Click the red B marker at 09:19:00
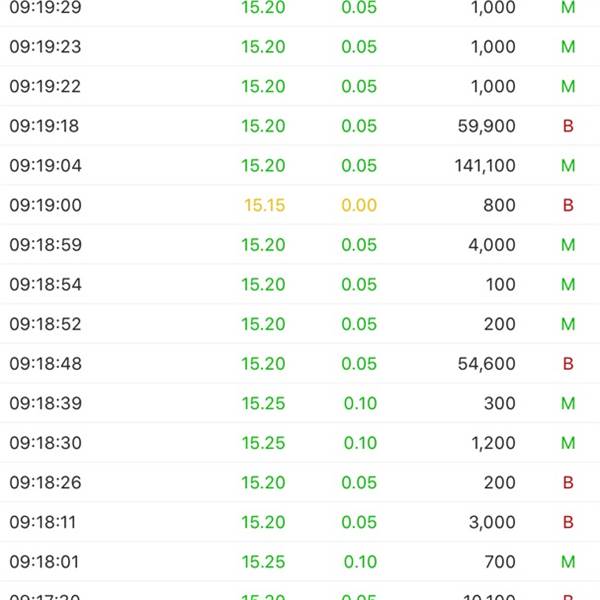600x600 pixels. point(568,205)
